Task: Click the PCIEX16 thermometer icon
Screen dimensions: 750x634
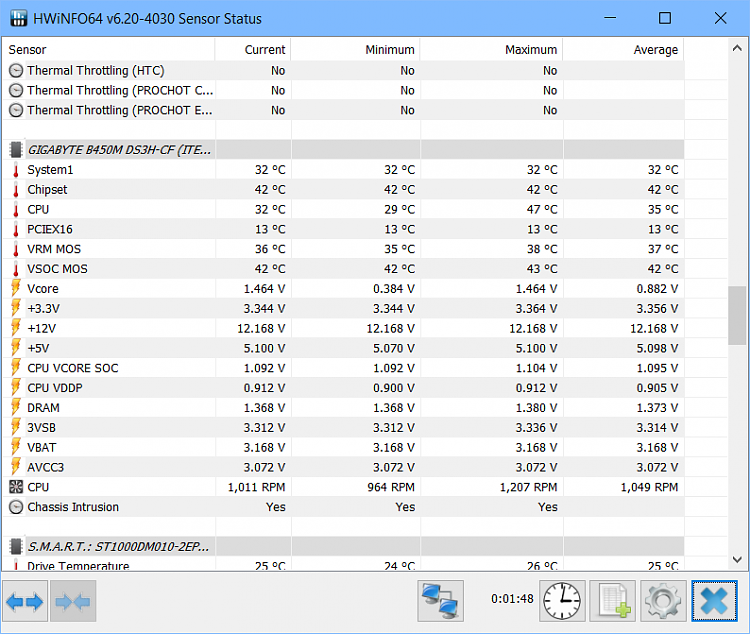Action: click(16, 230)
